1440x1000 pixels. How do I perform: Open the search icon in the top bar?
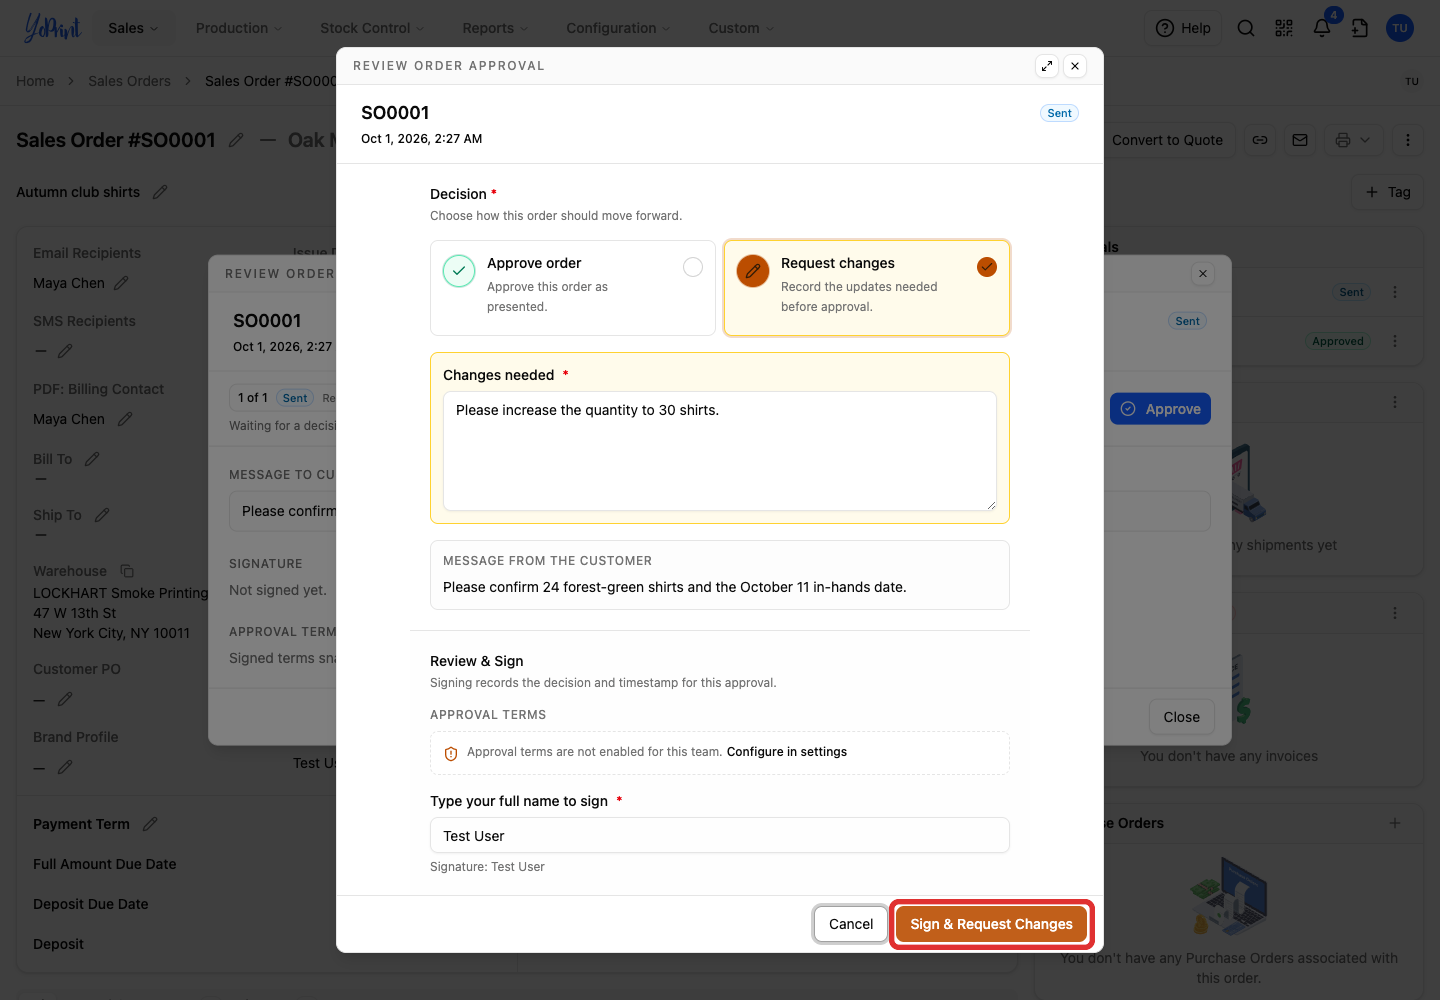[x=1246, y=28]
